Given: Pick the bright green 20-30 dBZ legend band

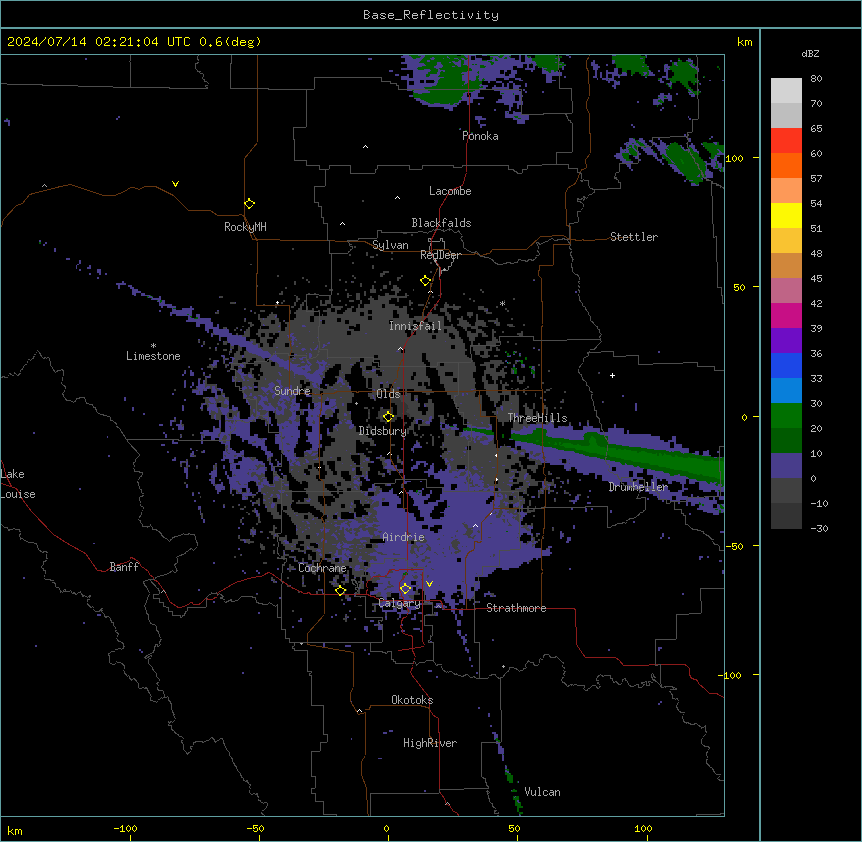Looking at the screenshot, I should 786,416.
